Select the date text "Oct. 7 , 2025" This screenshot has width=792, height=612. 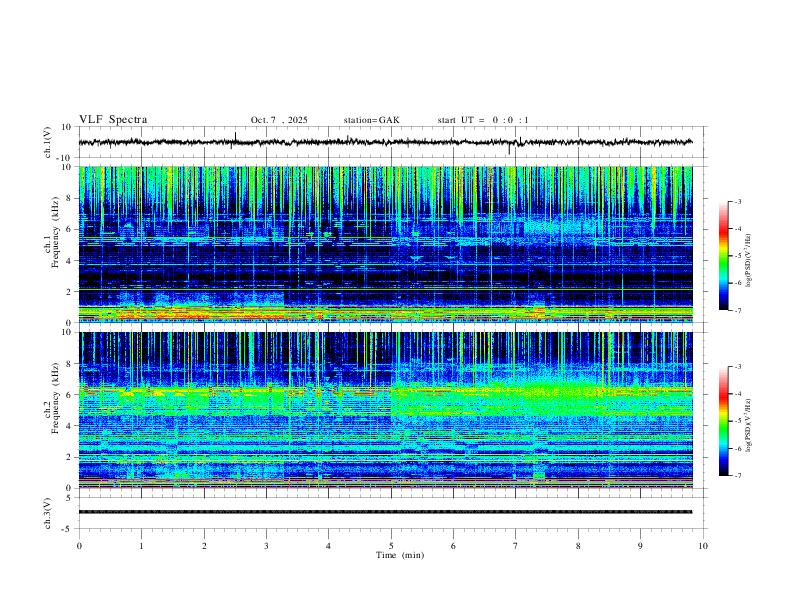[279, 120]
